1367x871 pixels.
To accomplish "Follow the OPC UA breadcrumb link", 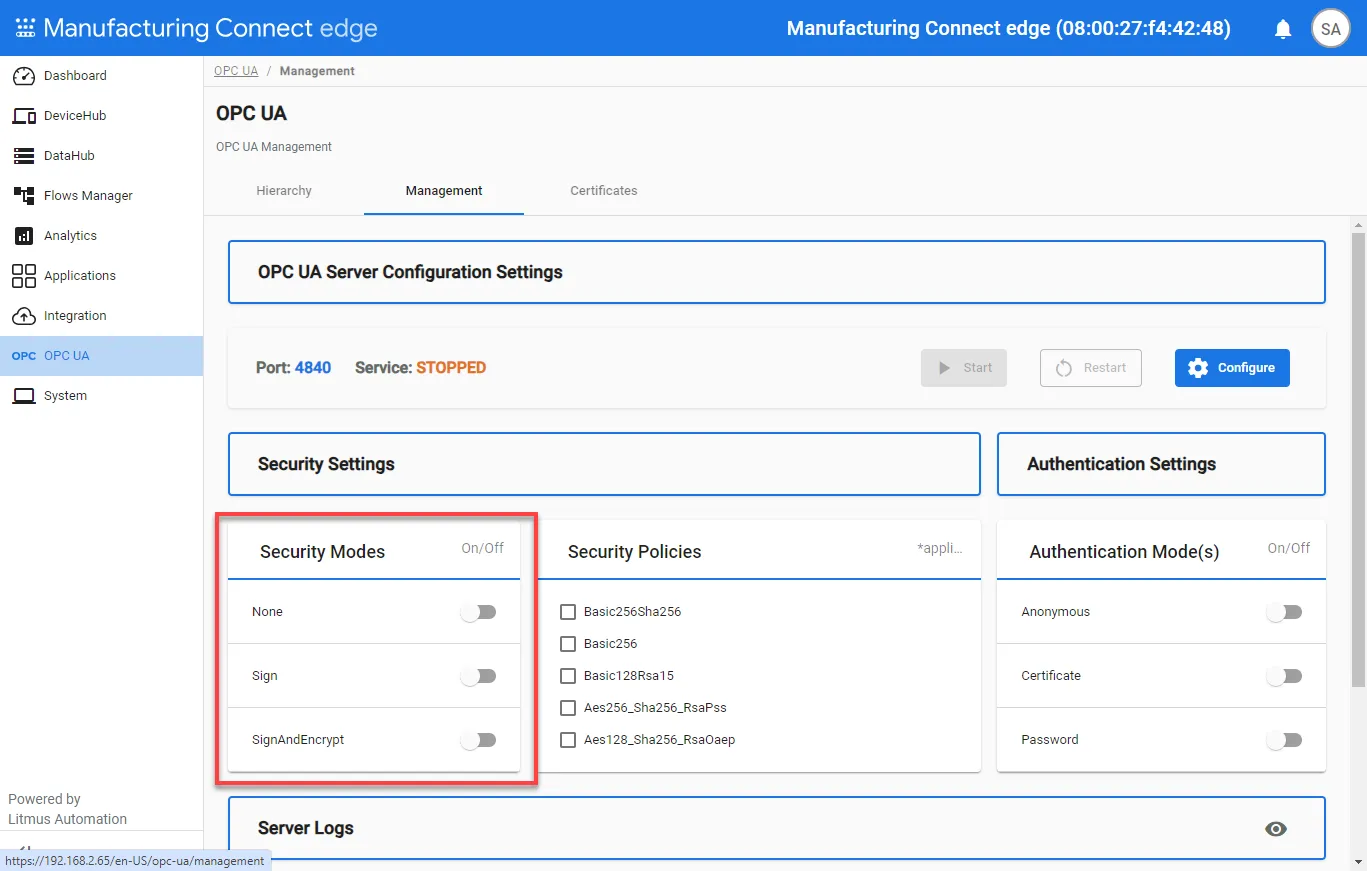I will click(237, 71).
